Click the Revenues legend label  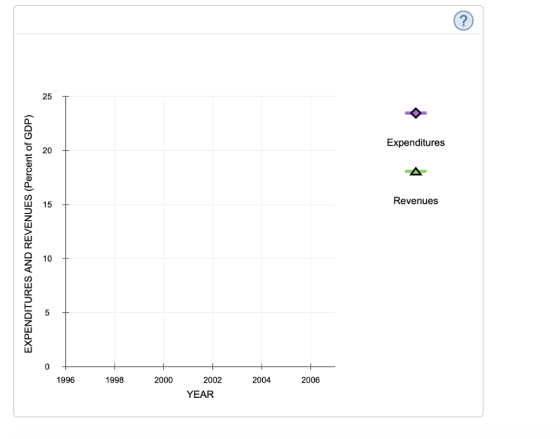[416, 201]
